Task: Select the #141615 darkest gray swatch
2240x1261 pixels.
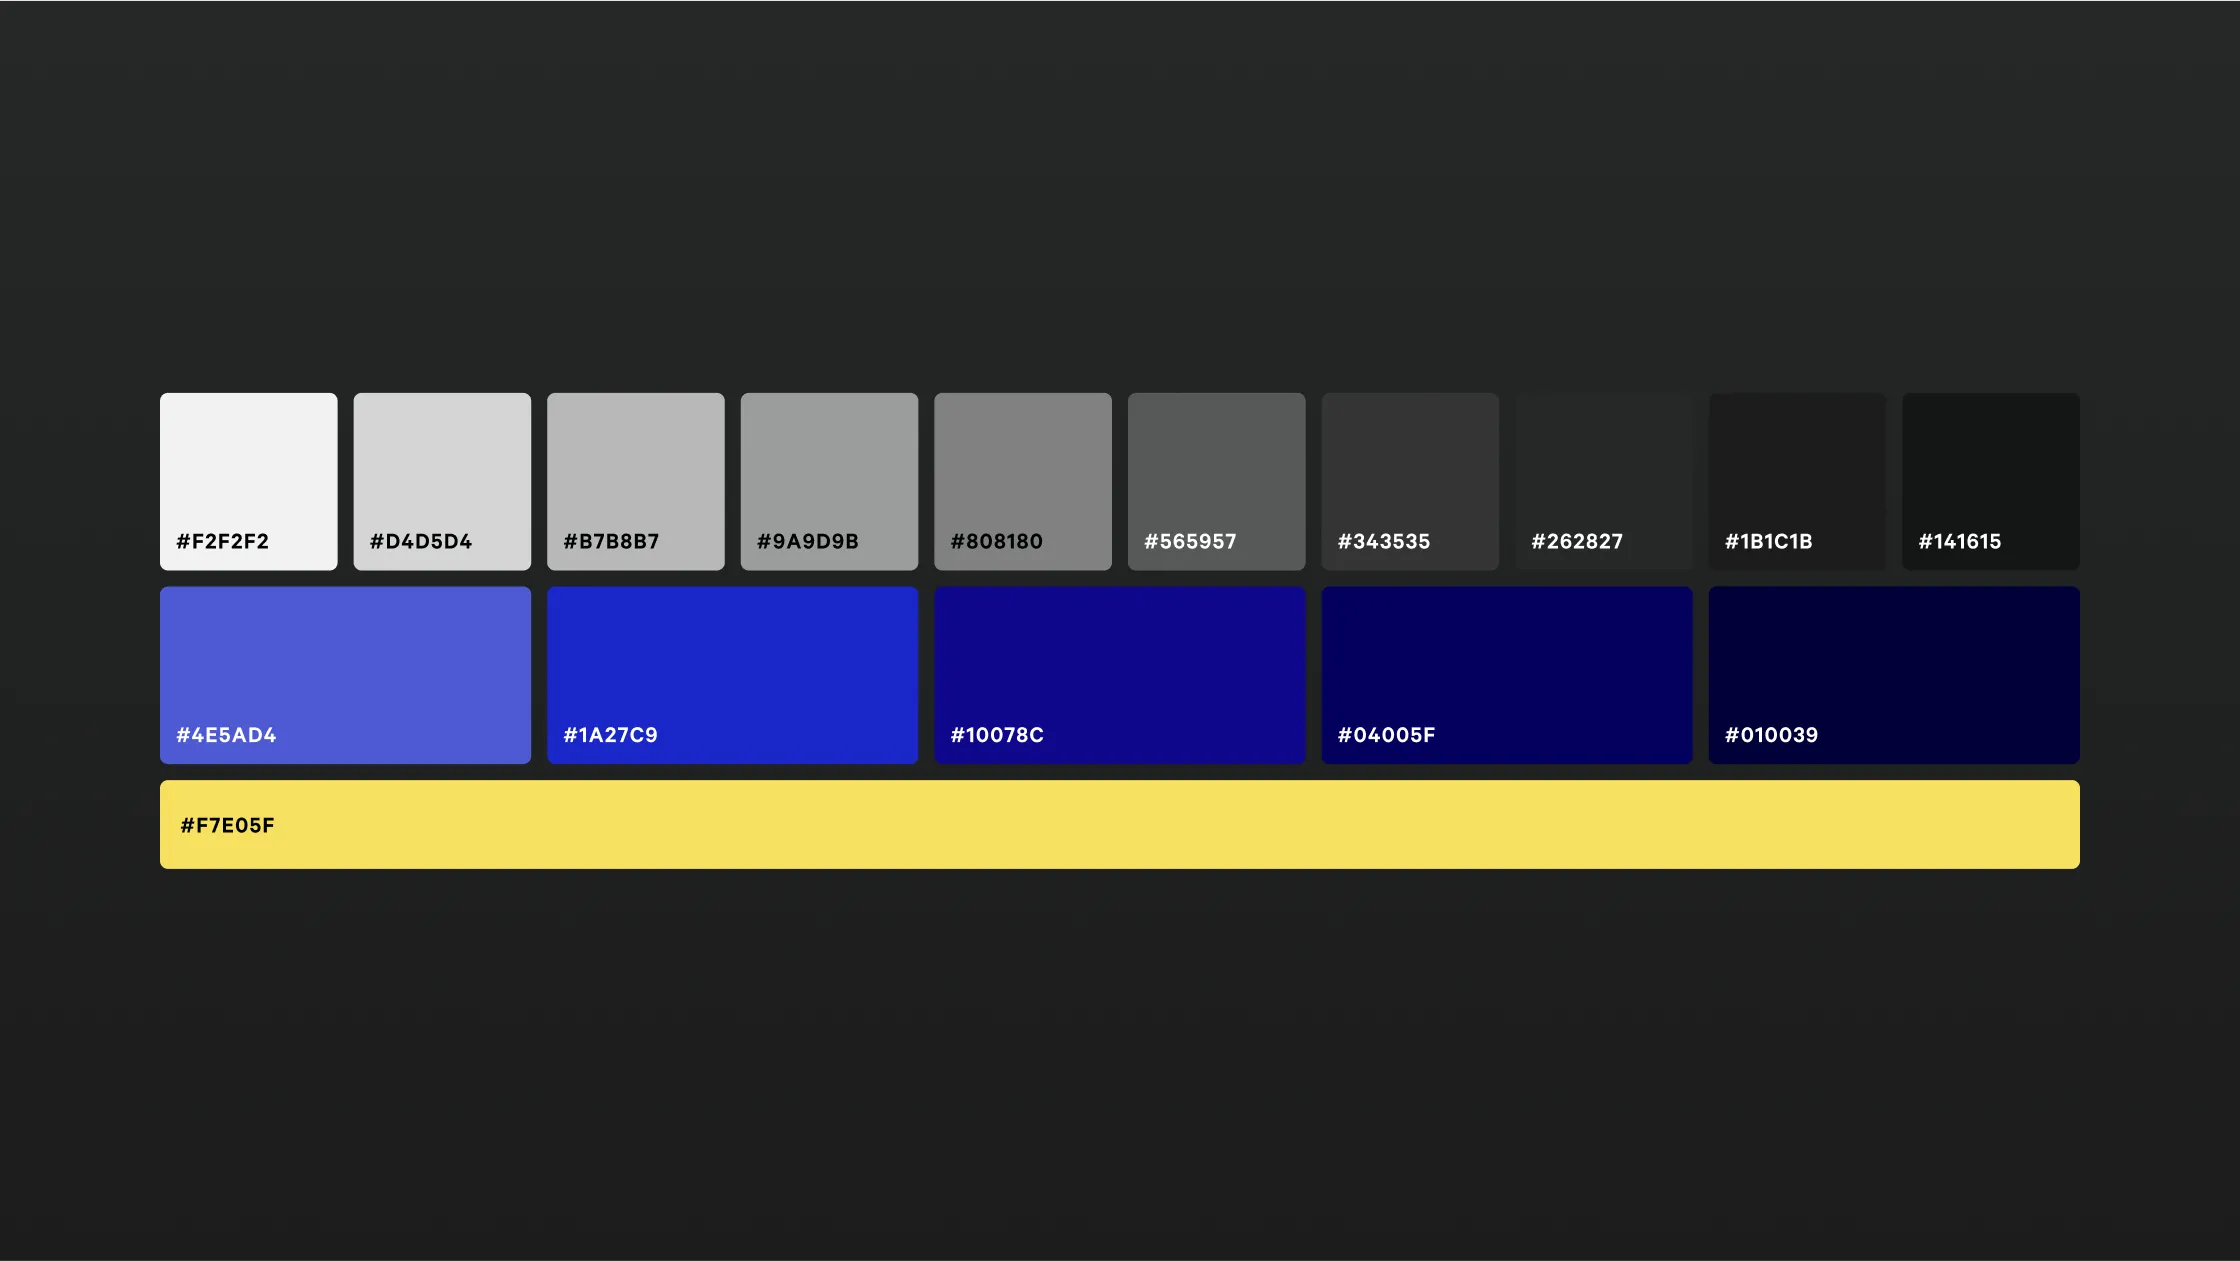Action: [x=1990, y=470]
